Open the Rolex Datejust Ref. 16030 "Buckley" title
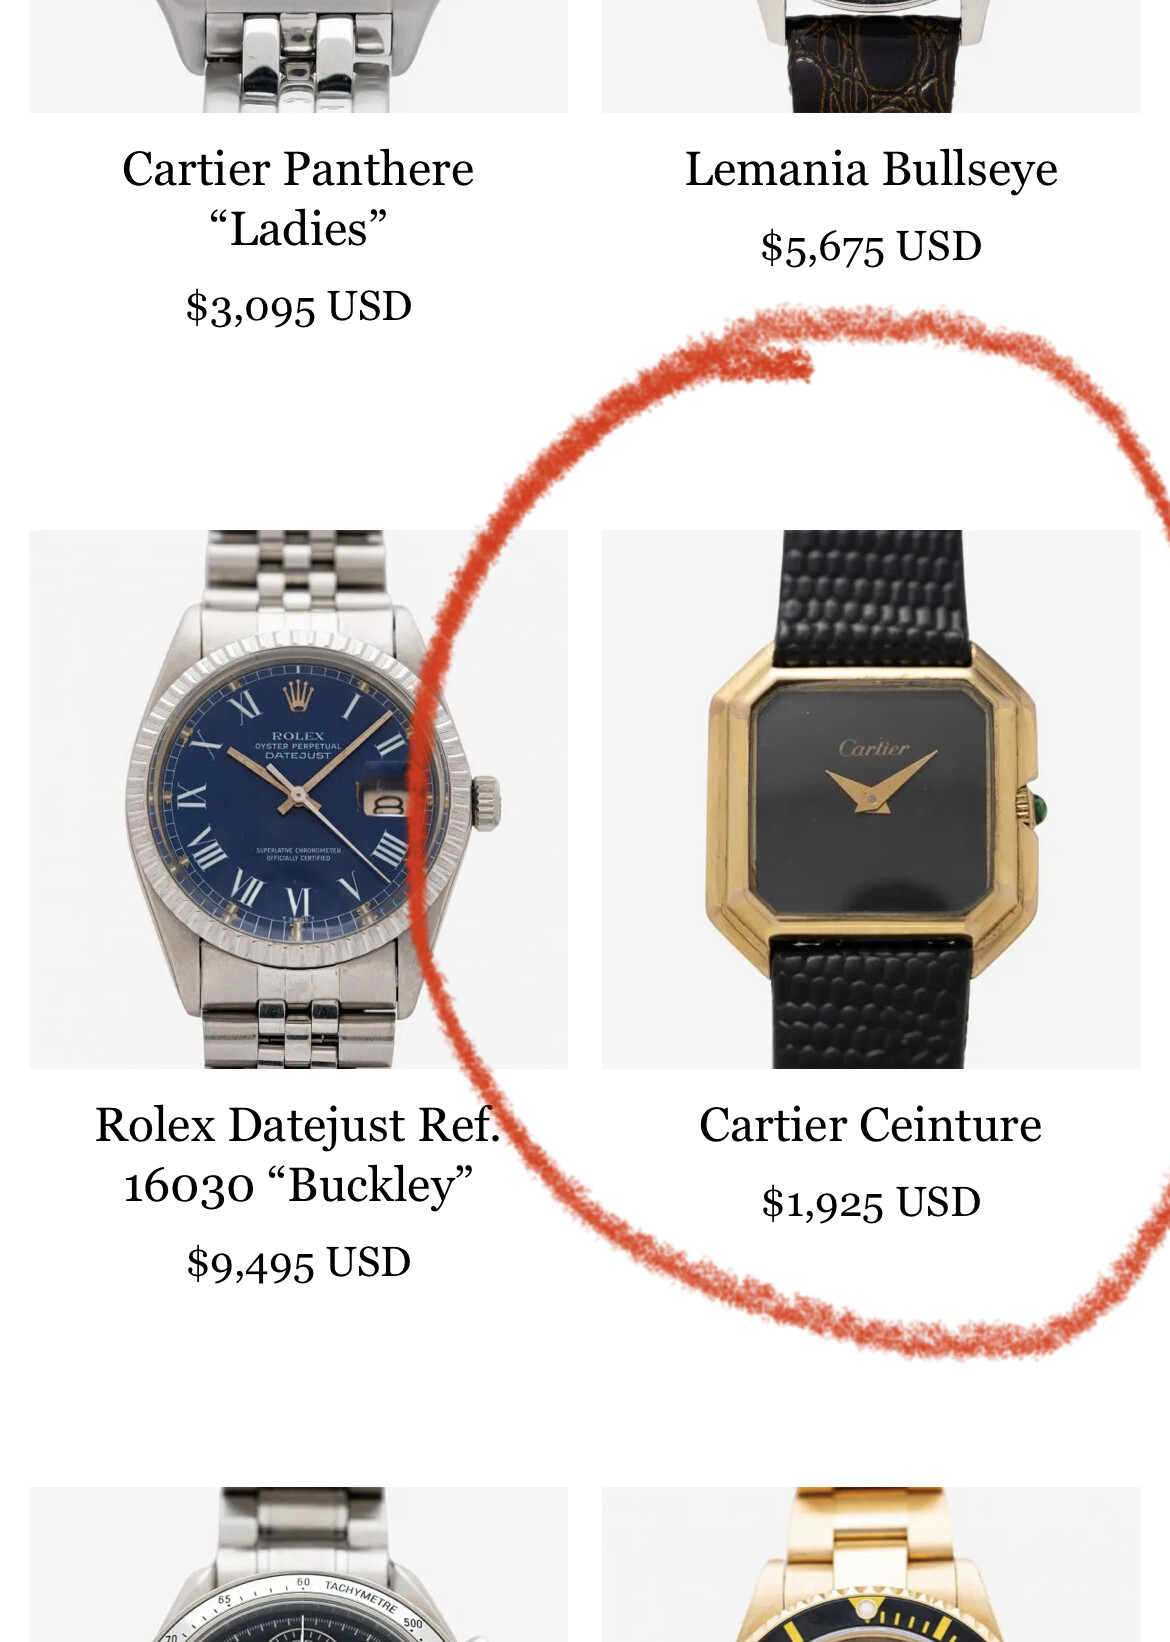 [298, 1154]
